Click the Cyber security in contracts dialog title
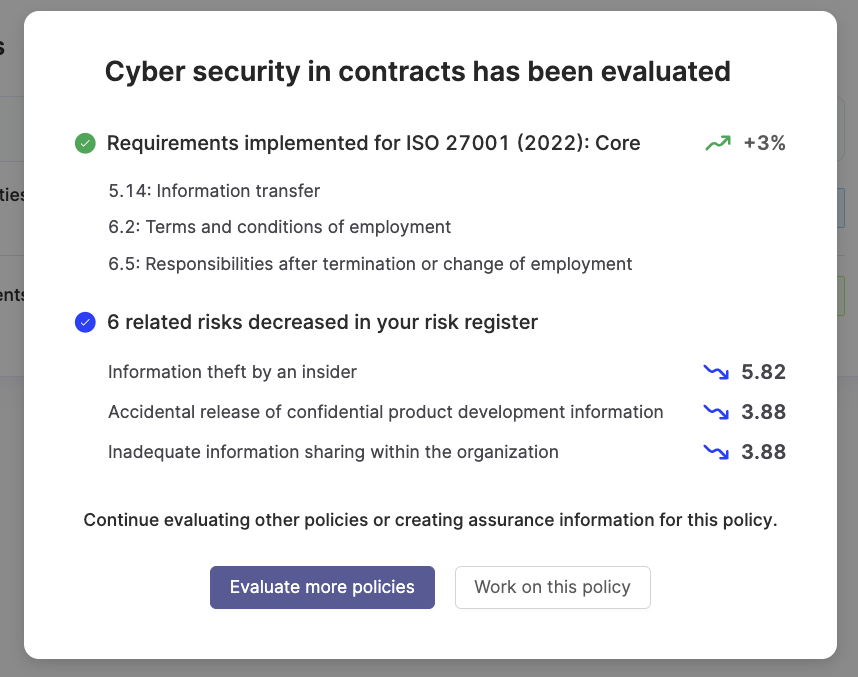This screenshot has width=858, height=677. (x=418, y=72)
